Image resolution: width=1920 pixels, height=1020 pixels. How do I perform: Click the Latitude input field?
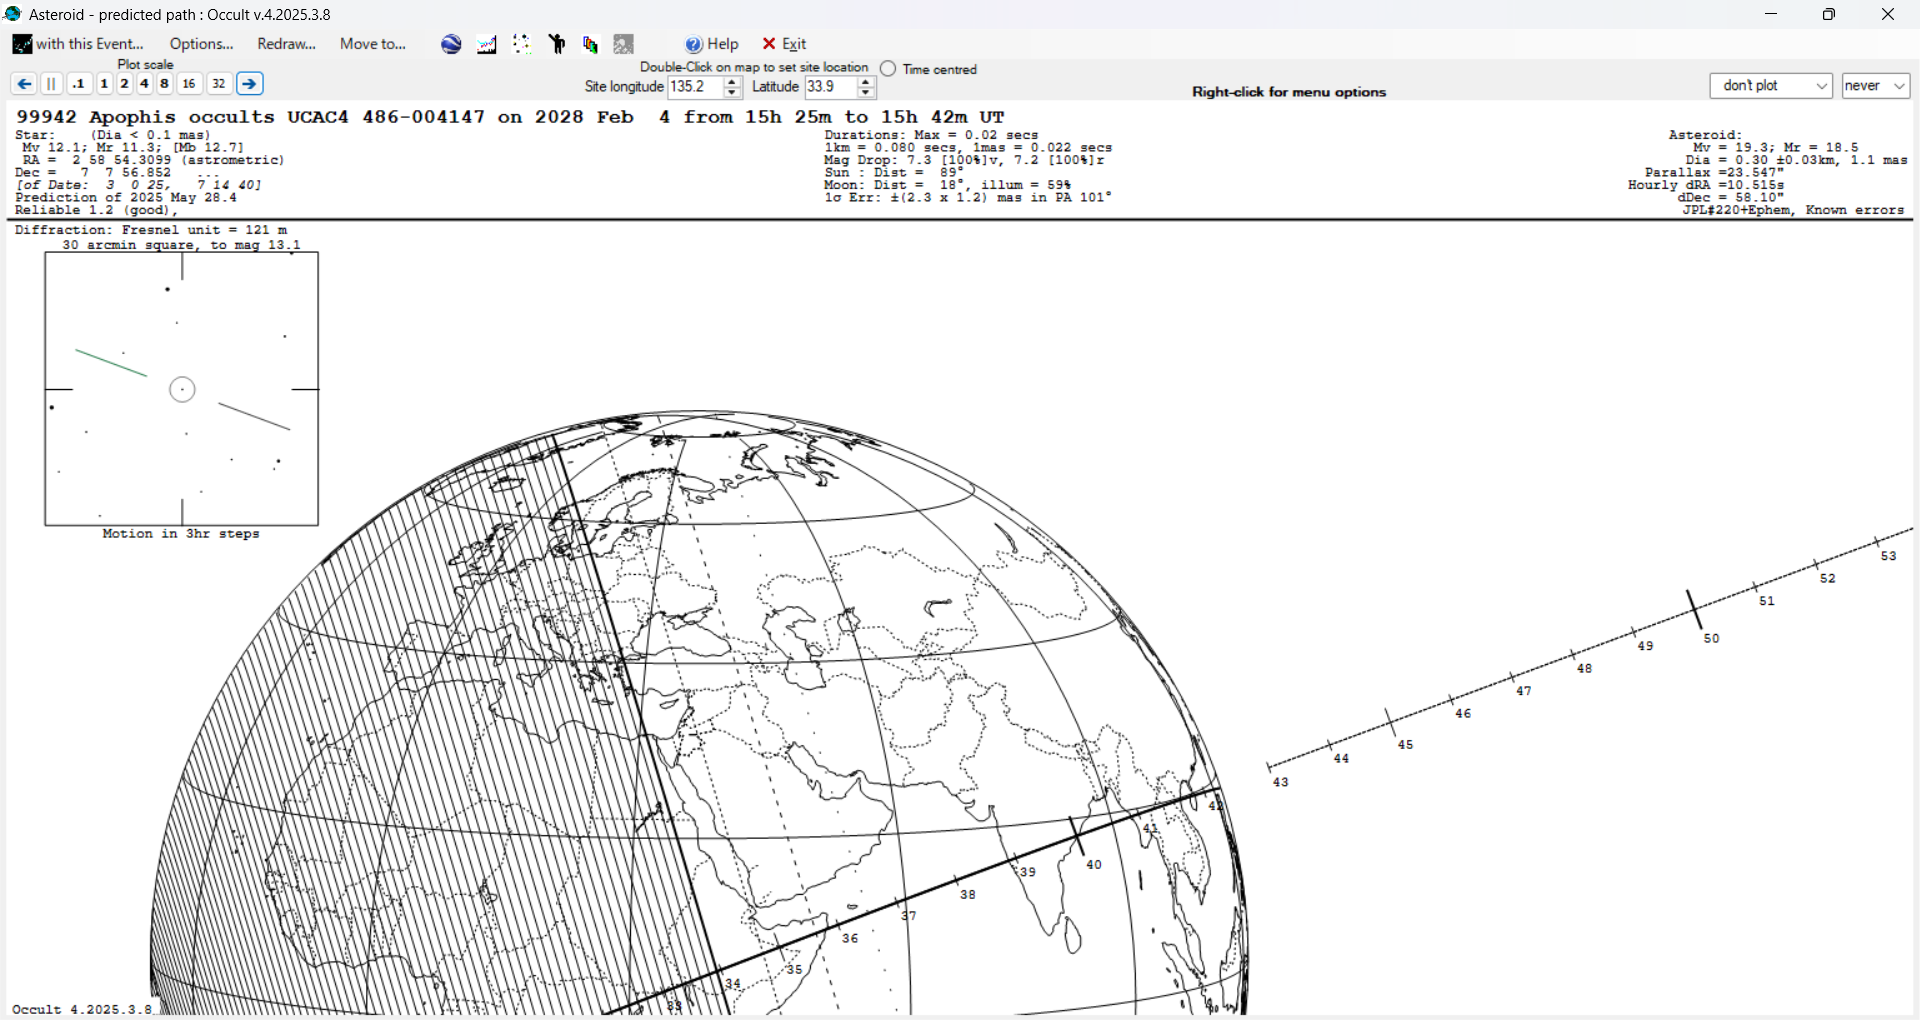(x=830, y=87)
